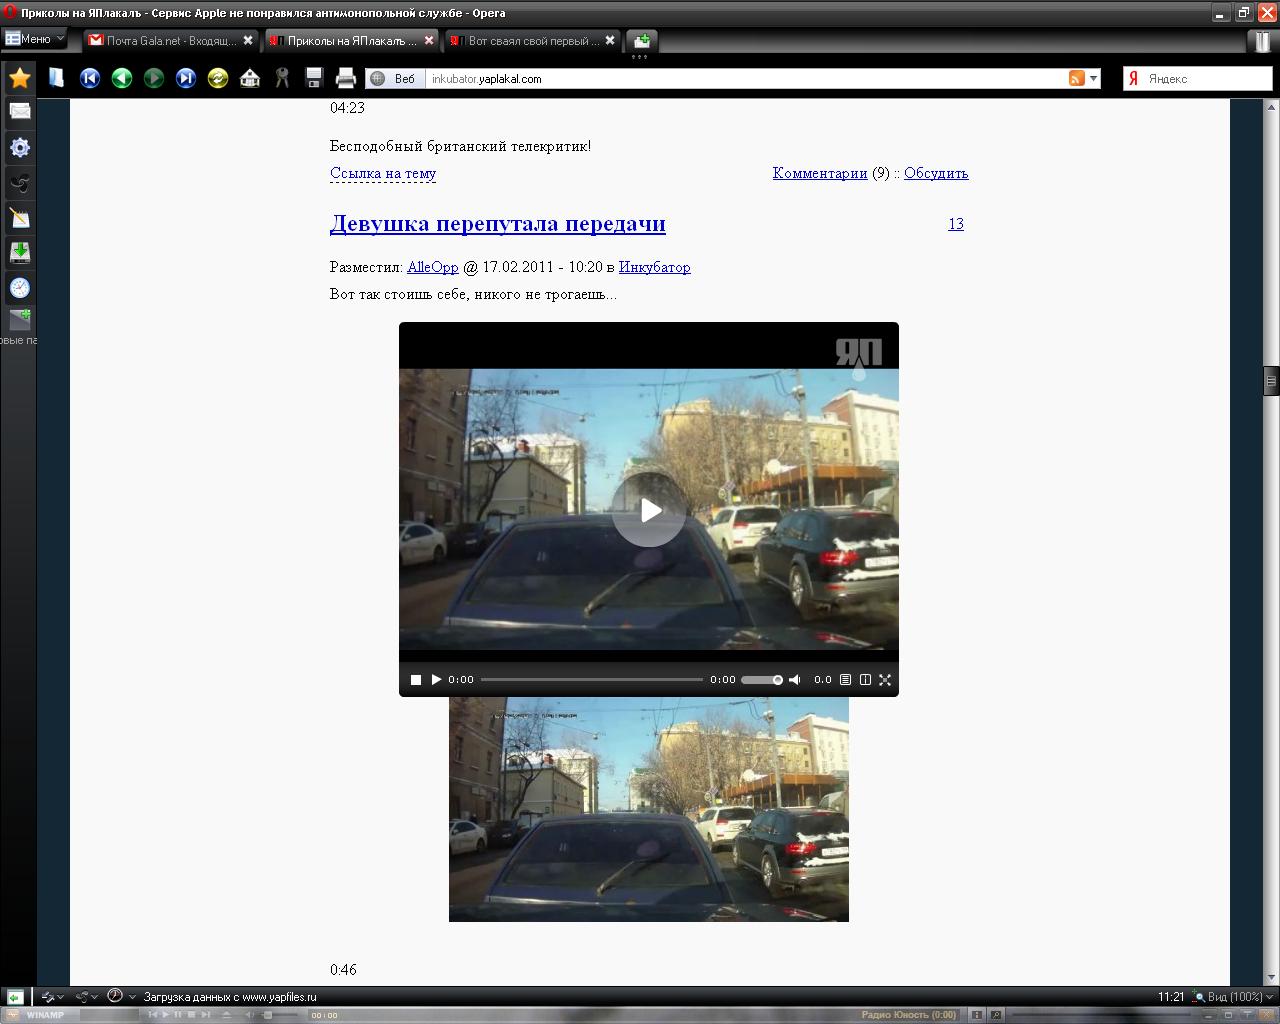
Task: Expand the RSS feed dropdown arrow
Action: [1093, 78]
